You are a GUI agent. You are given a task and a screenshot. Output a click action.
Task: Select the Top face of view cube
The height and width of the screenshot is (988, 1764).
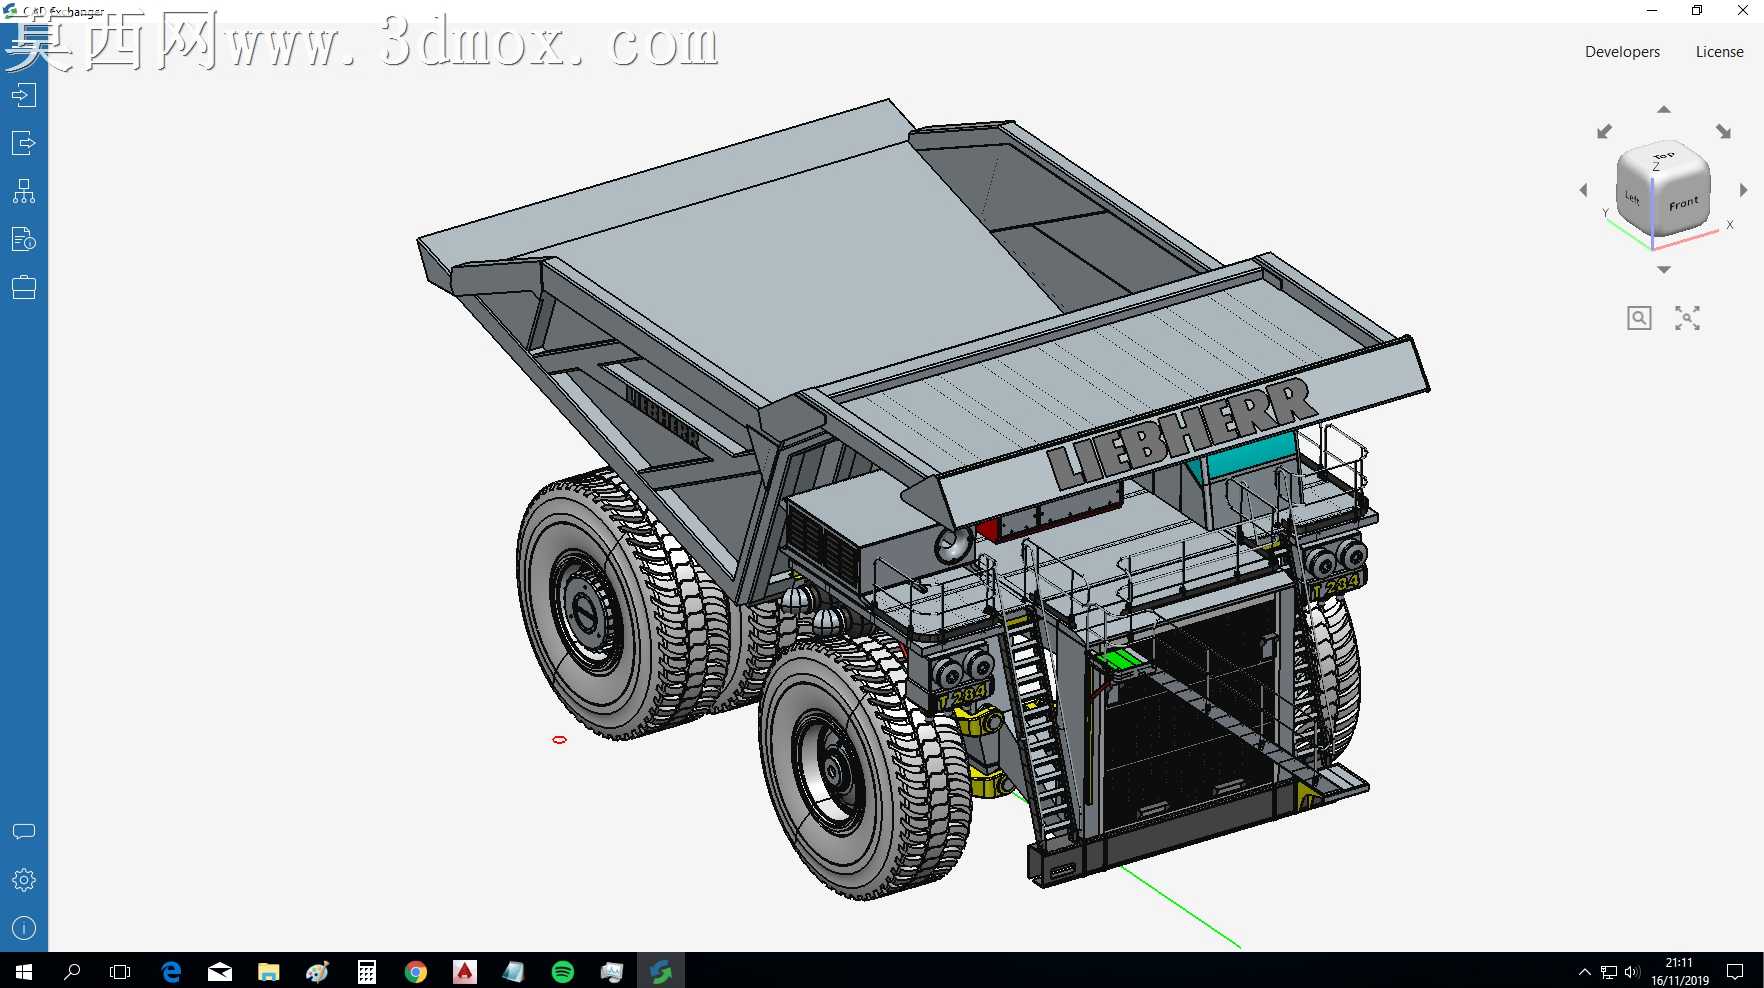click(x=1662, y=158)
